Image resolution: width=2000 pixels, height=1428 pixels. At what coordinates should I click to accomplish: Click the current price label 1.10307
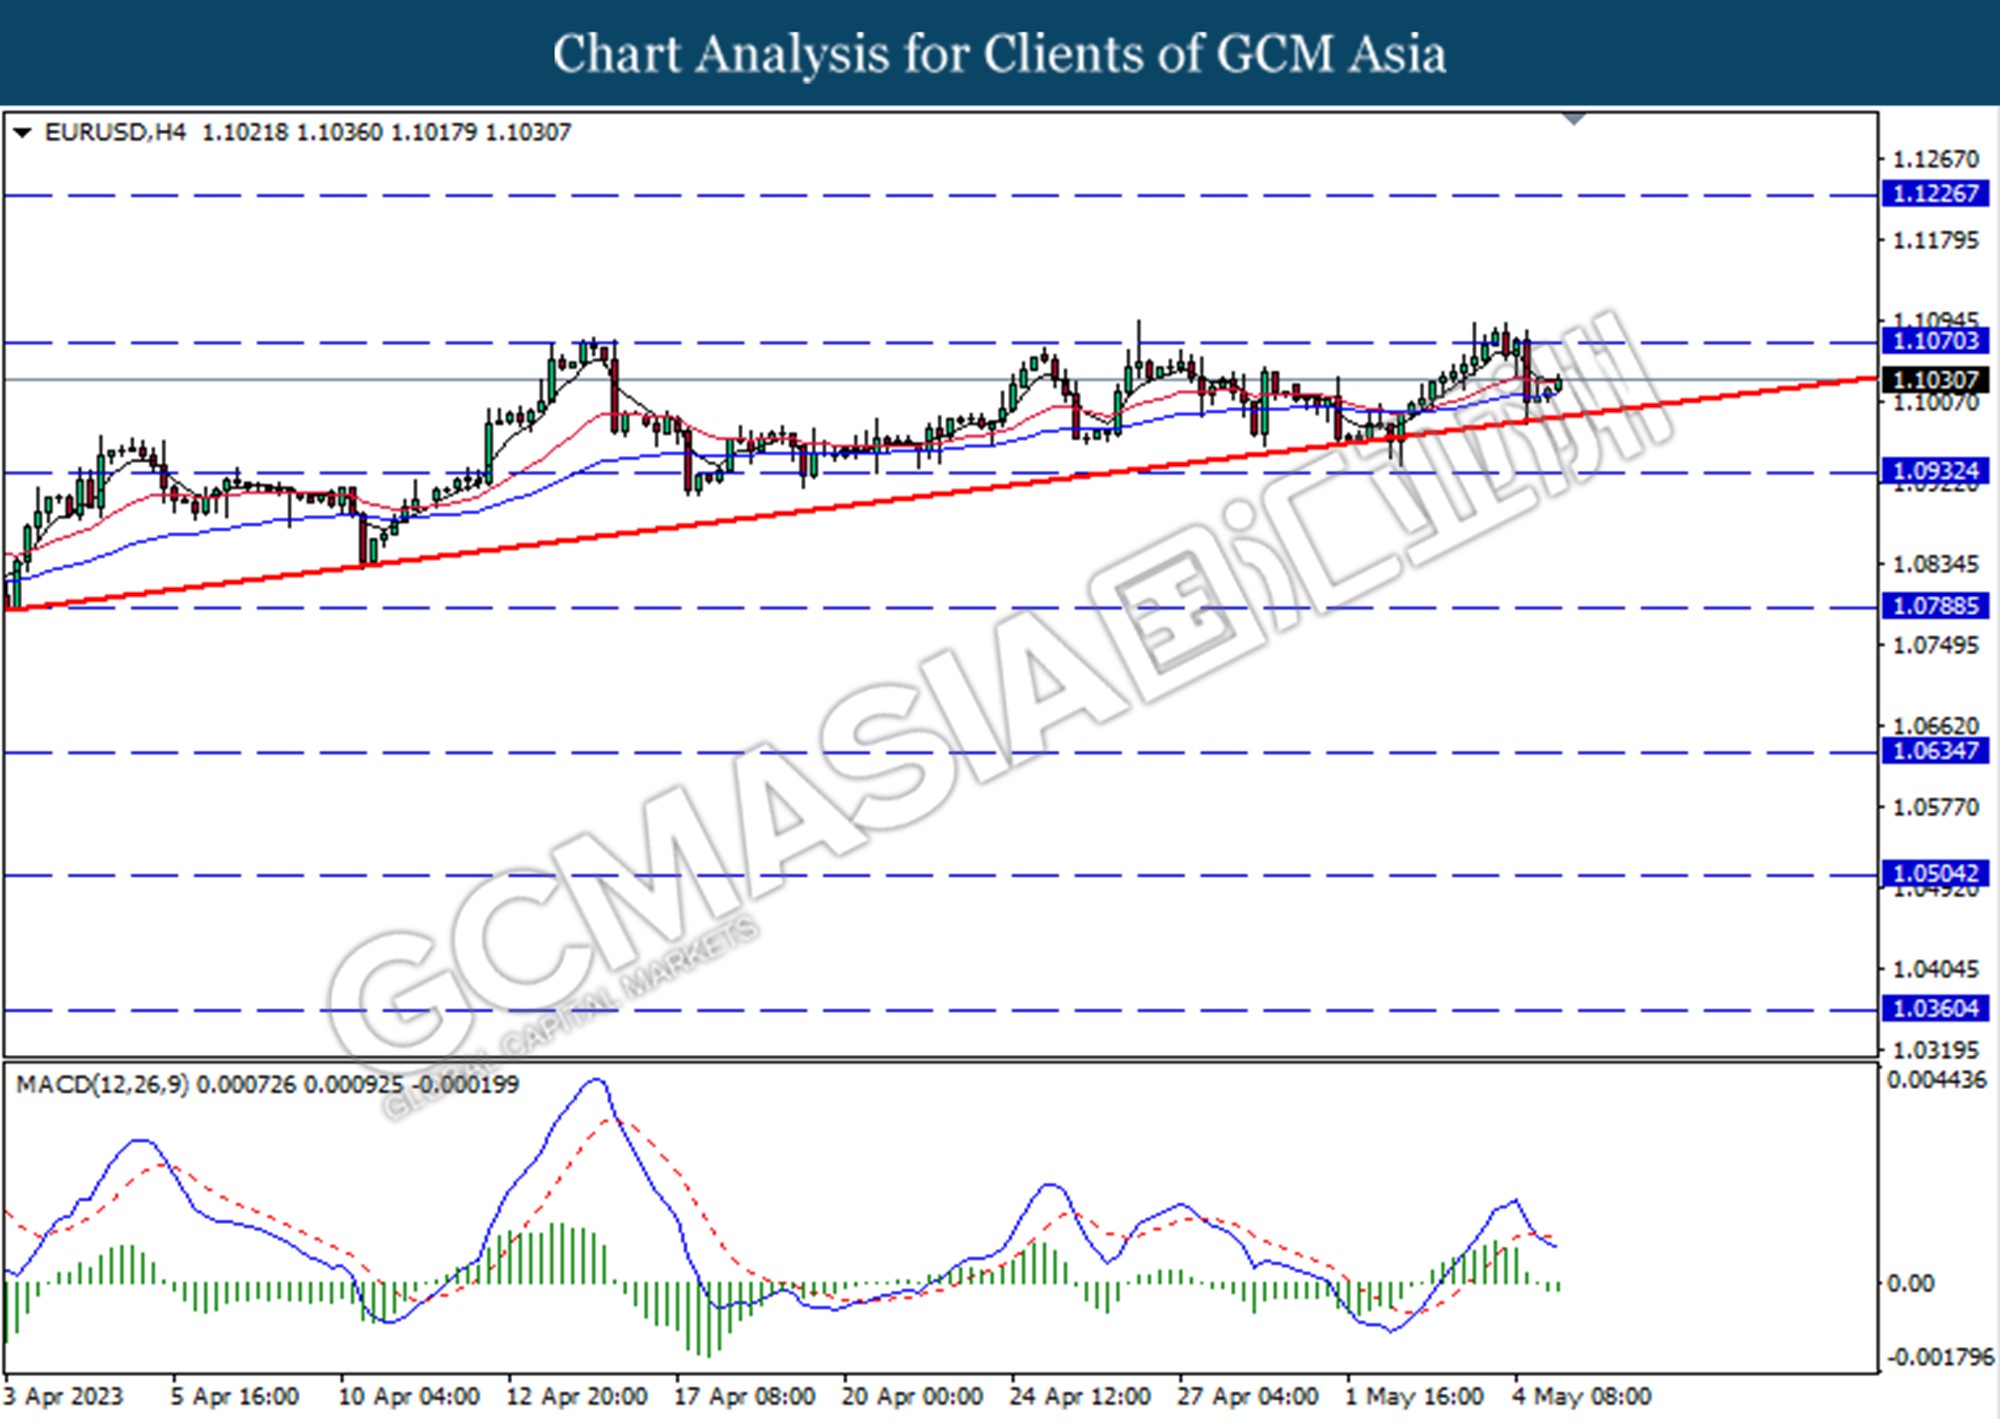click(1935, 379)
